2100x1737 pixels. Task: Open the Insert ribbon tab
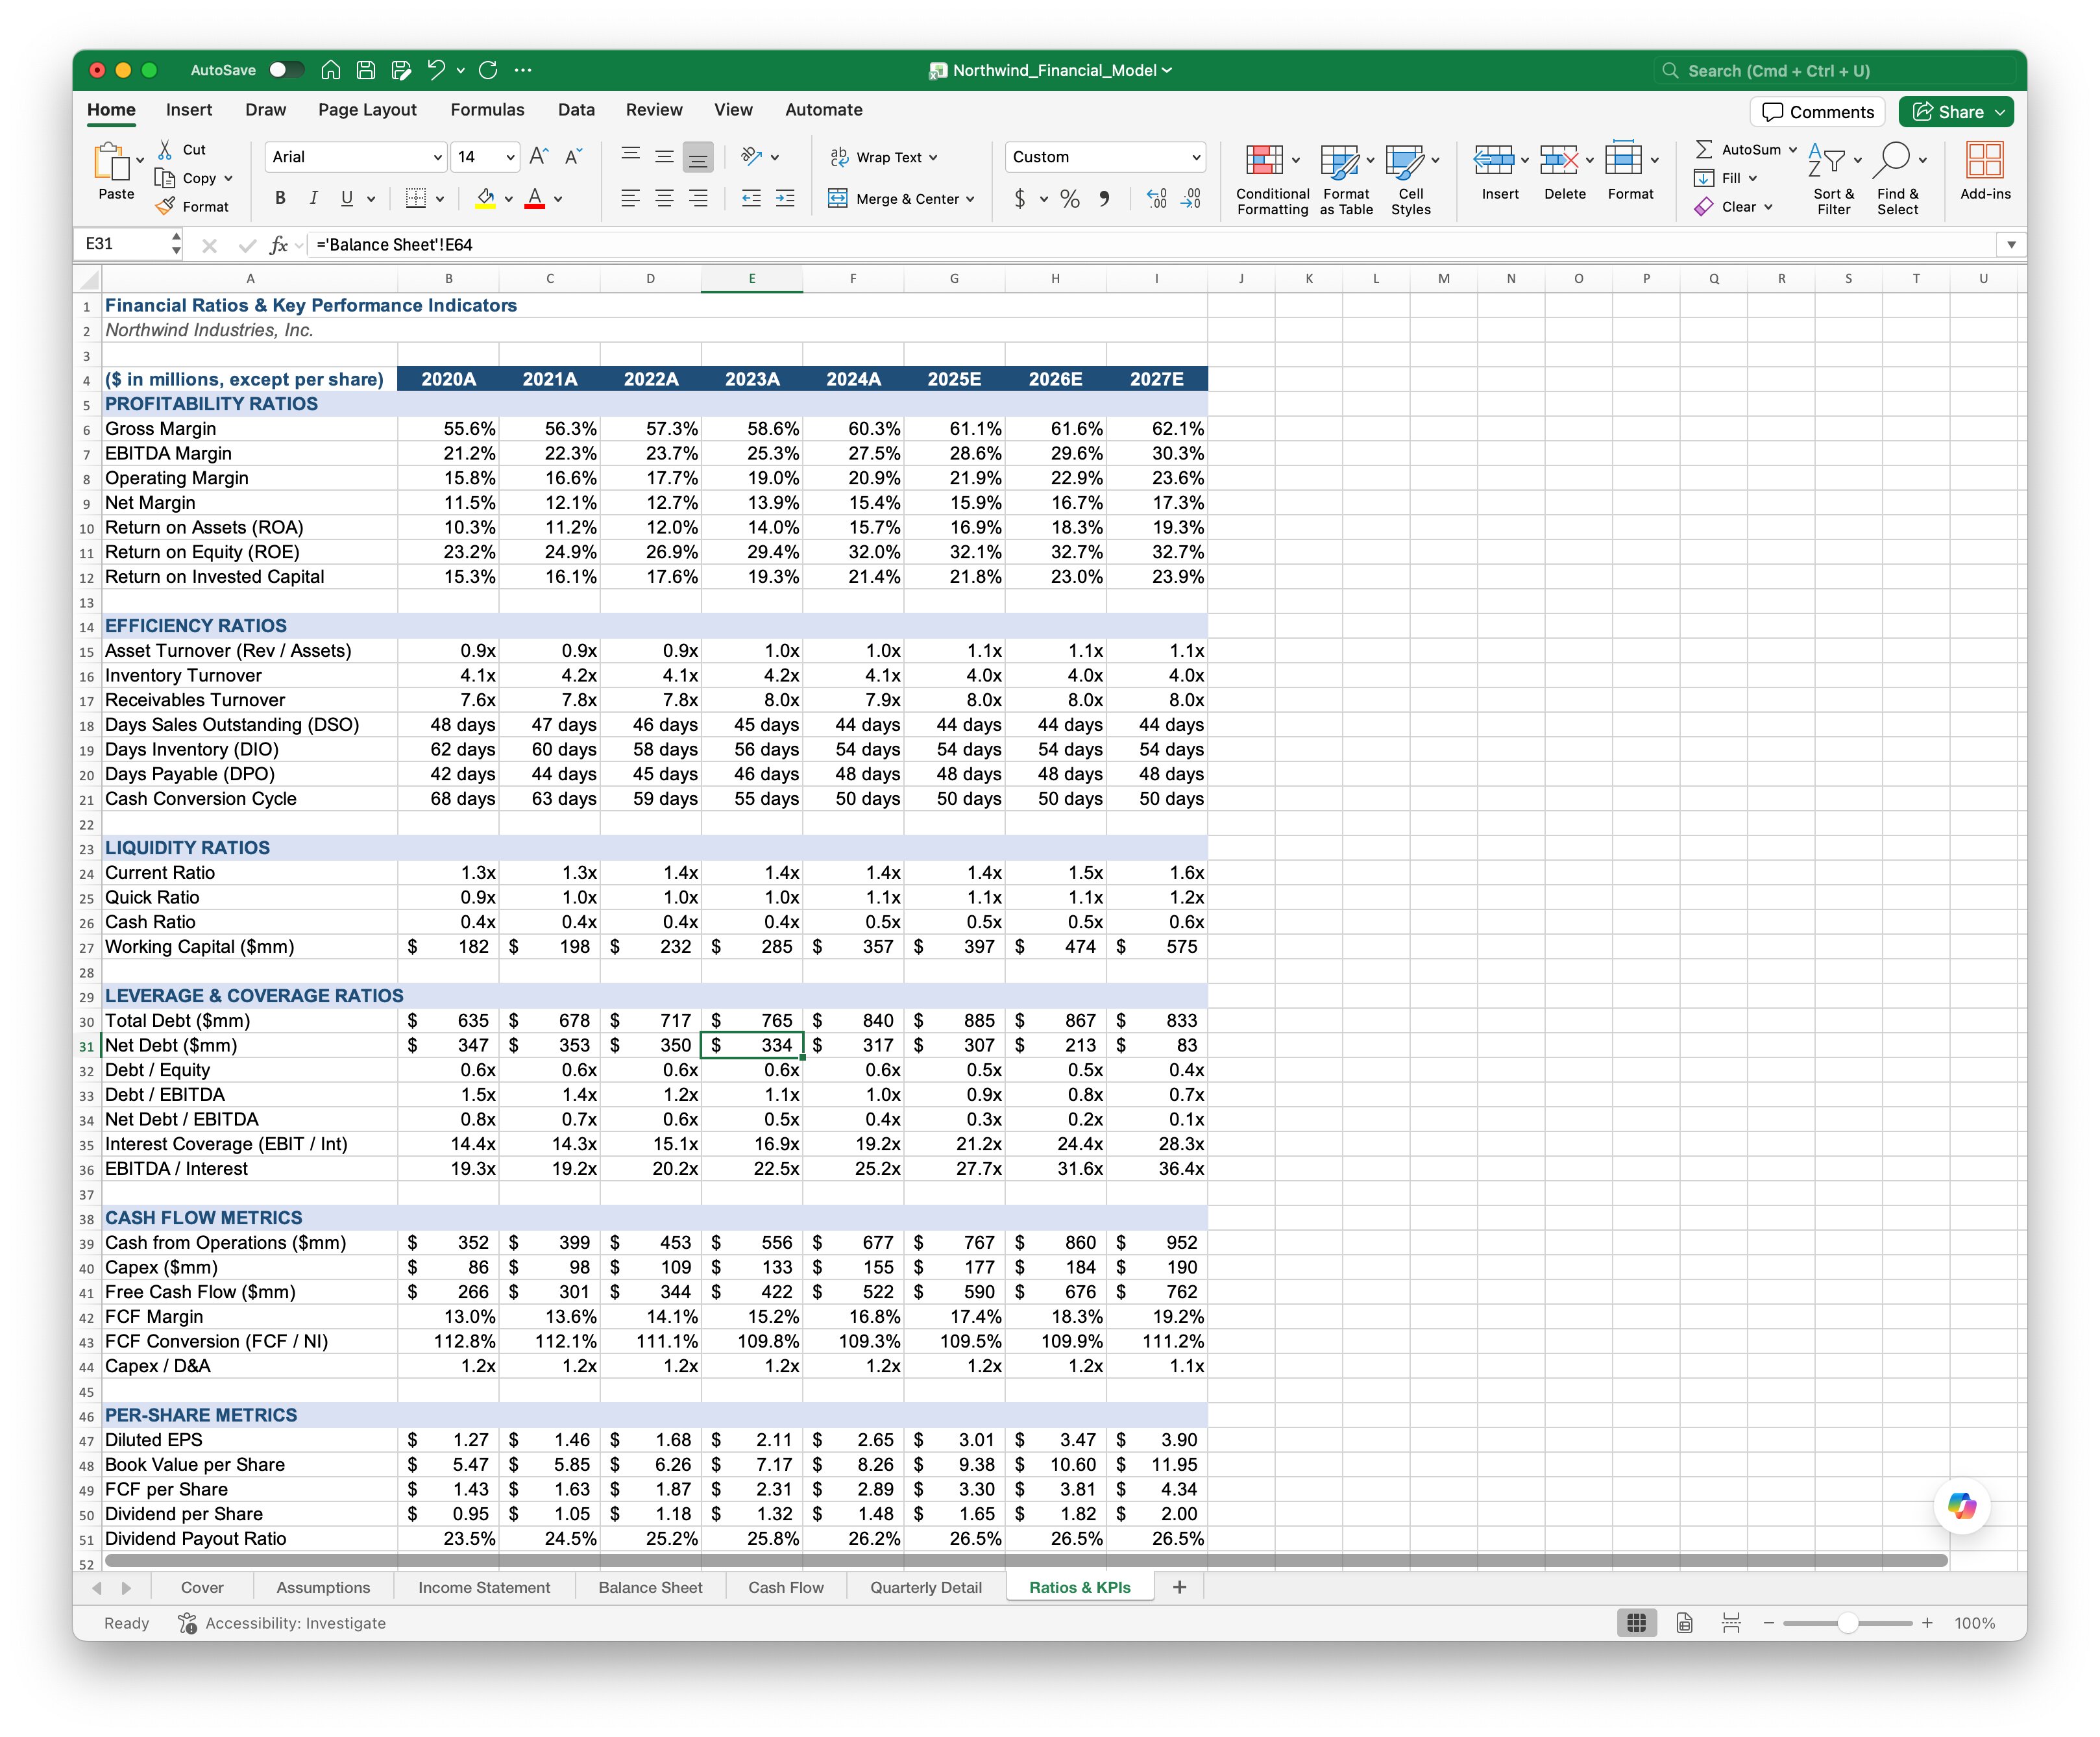pyautogui.click(x=189, y=110)
